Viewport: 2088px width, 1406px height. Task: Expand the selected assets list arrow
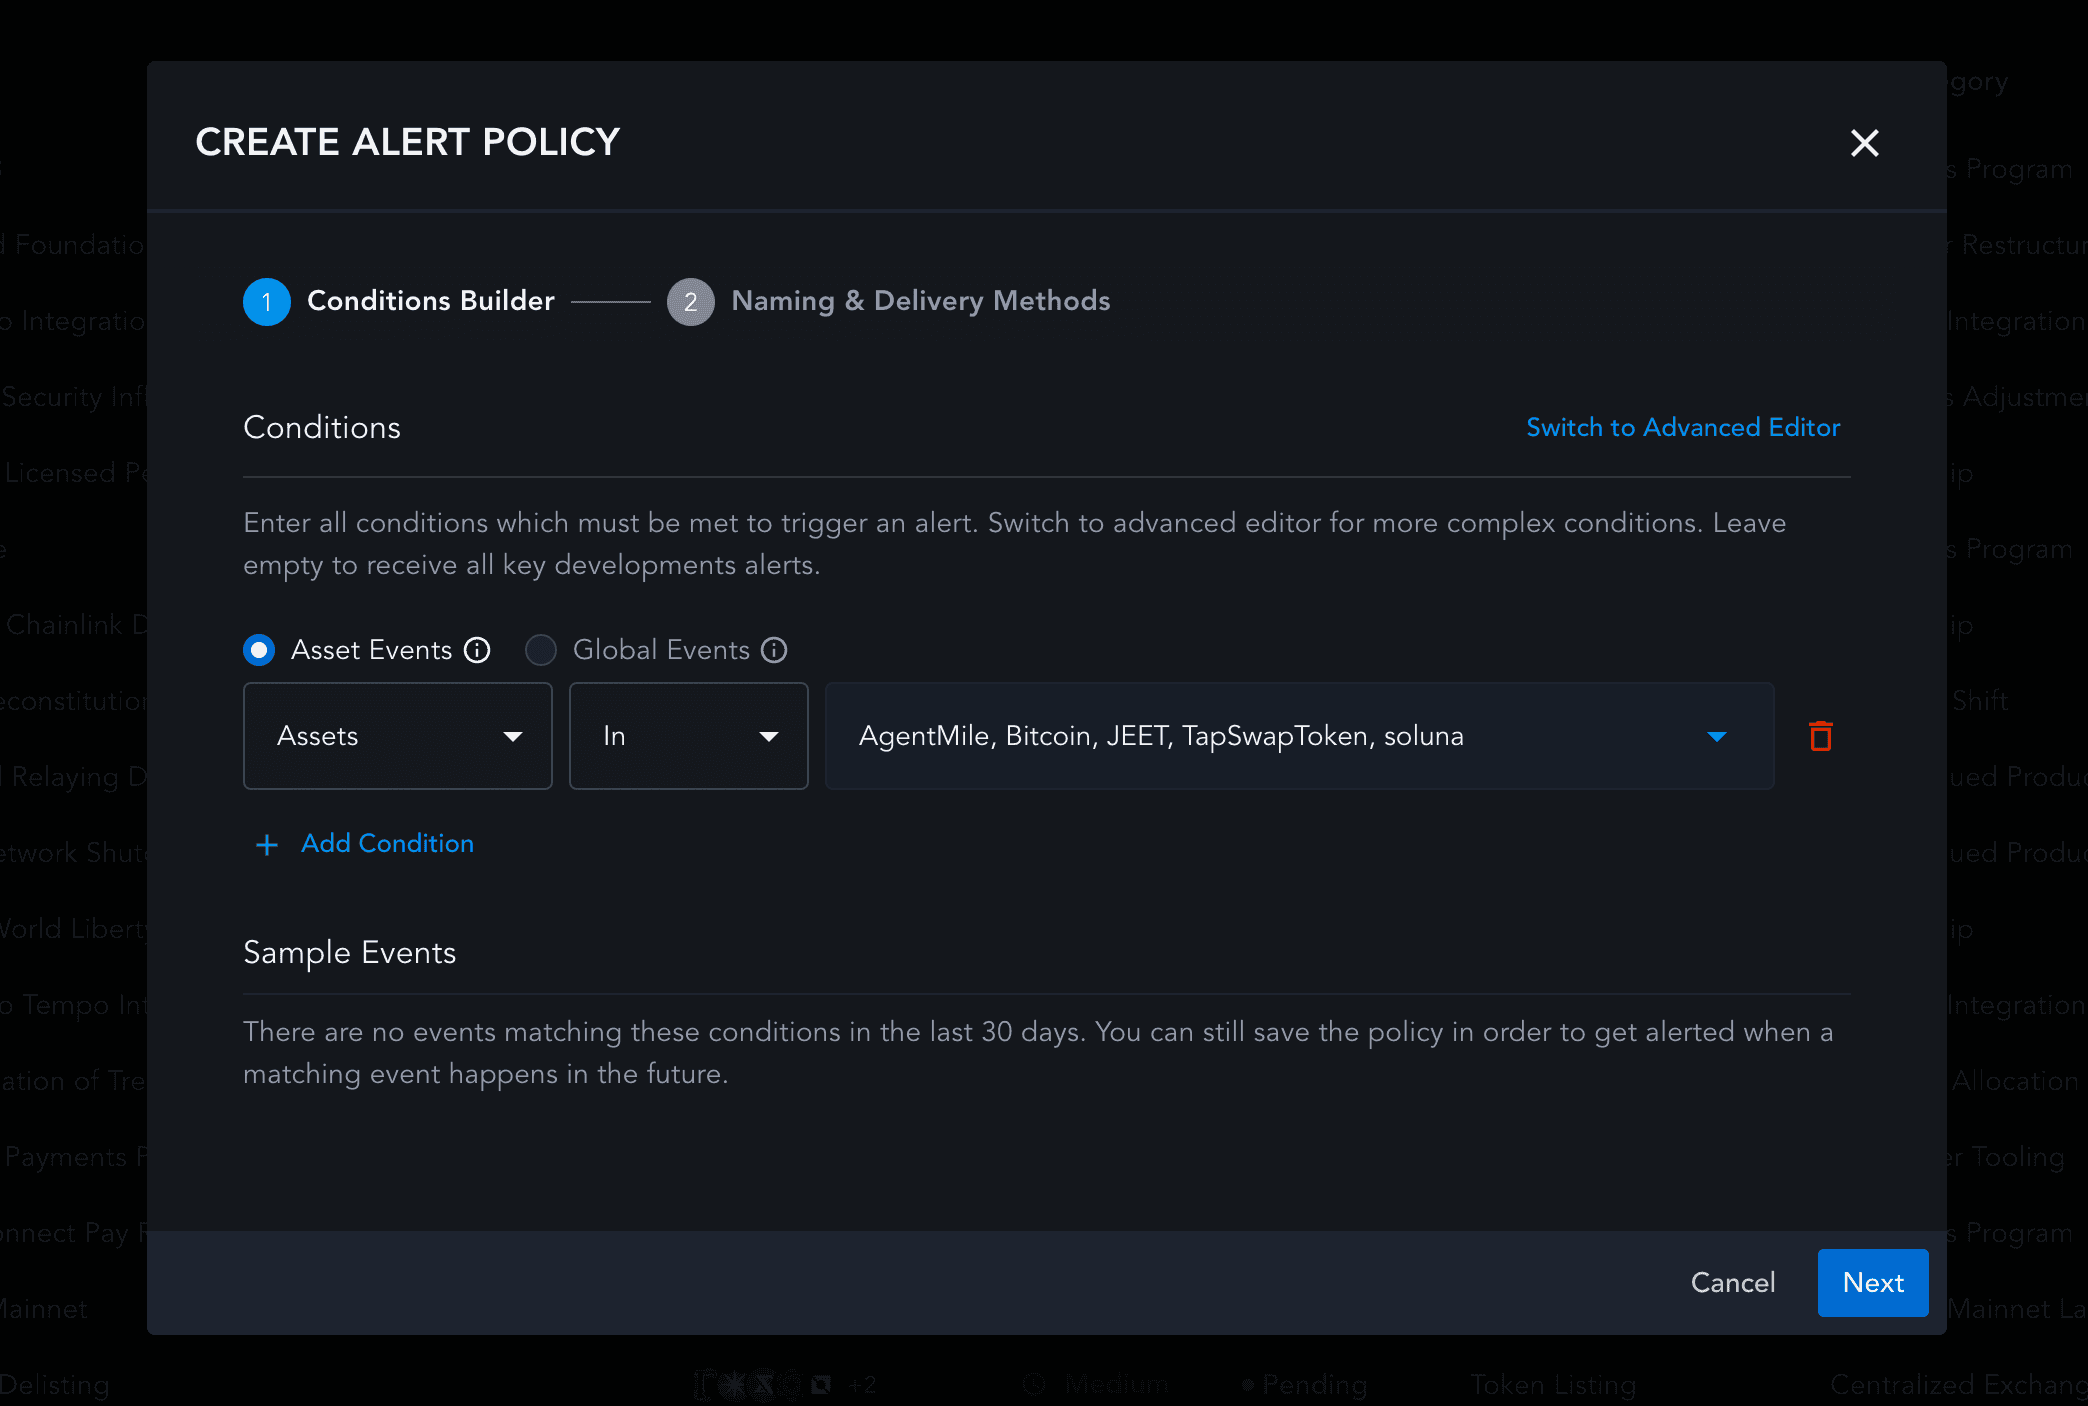click(x=1717, y=736)
